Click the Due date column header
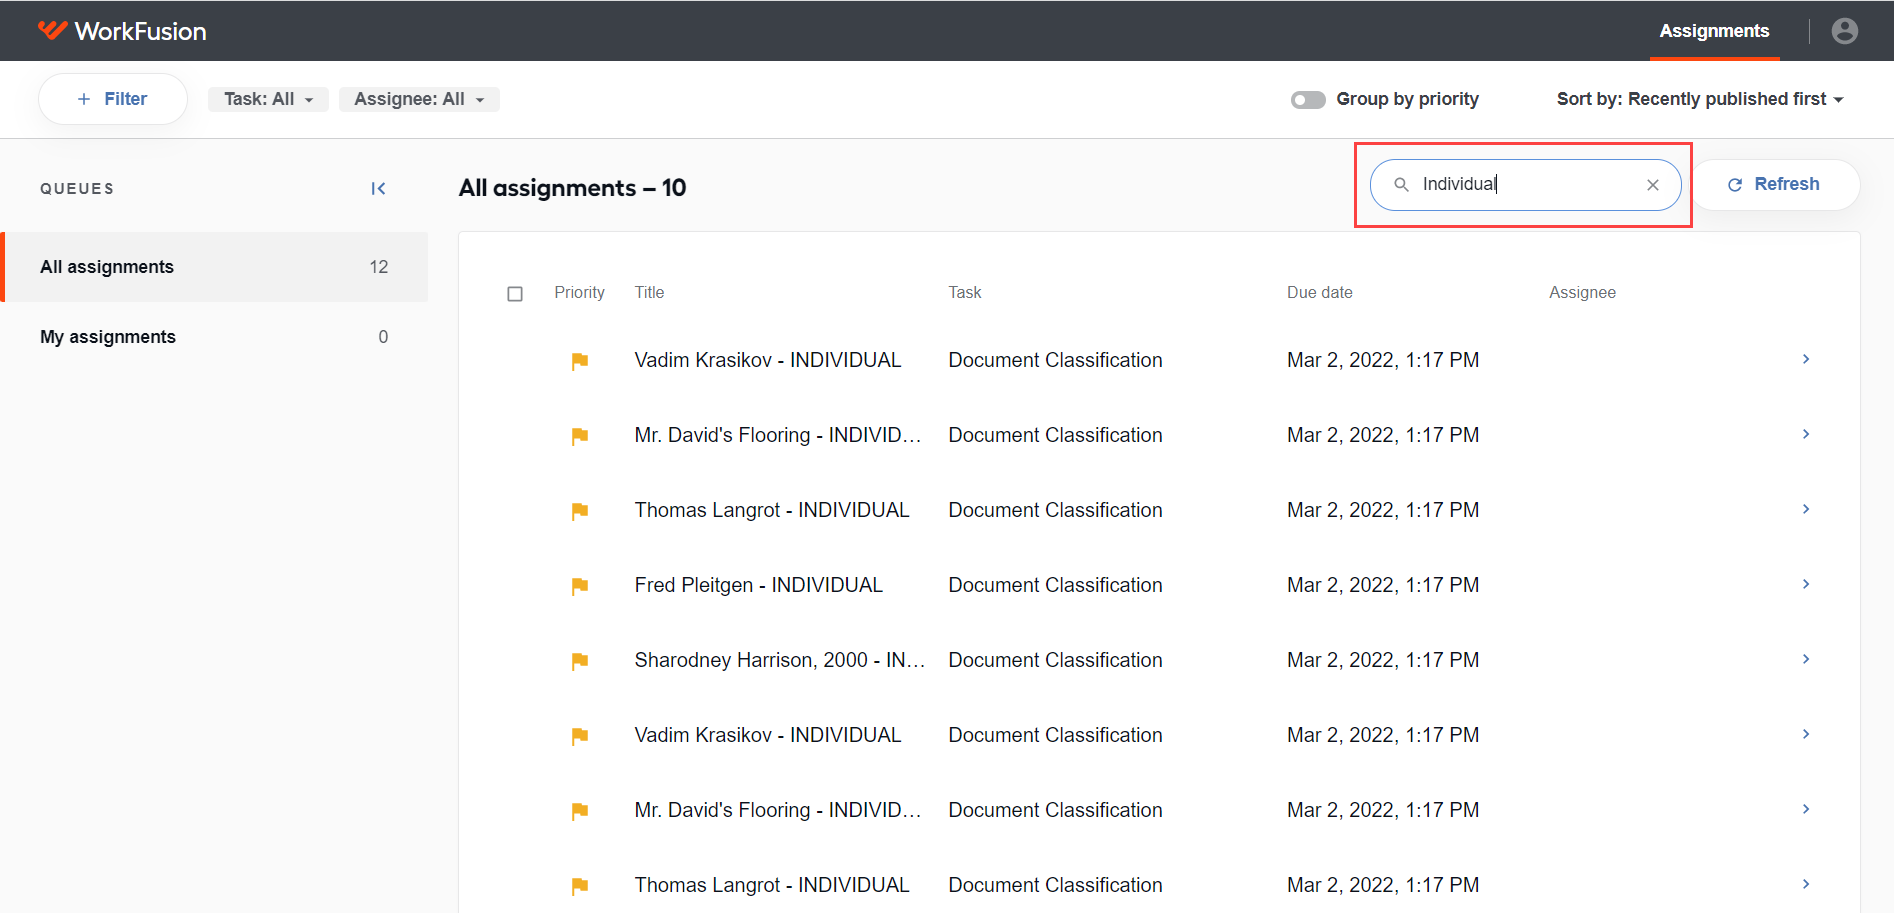The height and width of the screenshot is (913, 1894). point(1319,293)
